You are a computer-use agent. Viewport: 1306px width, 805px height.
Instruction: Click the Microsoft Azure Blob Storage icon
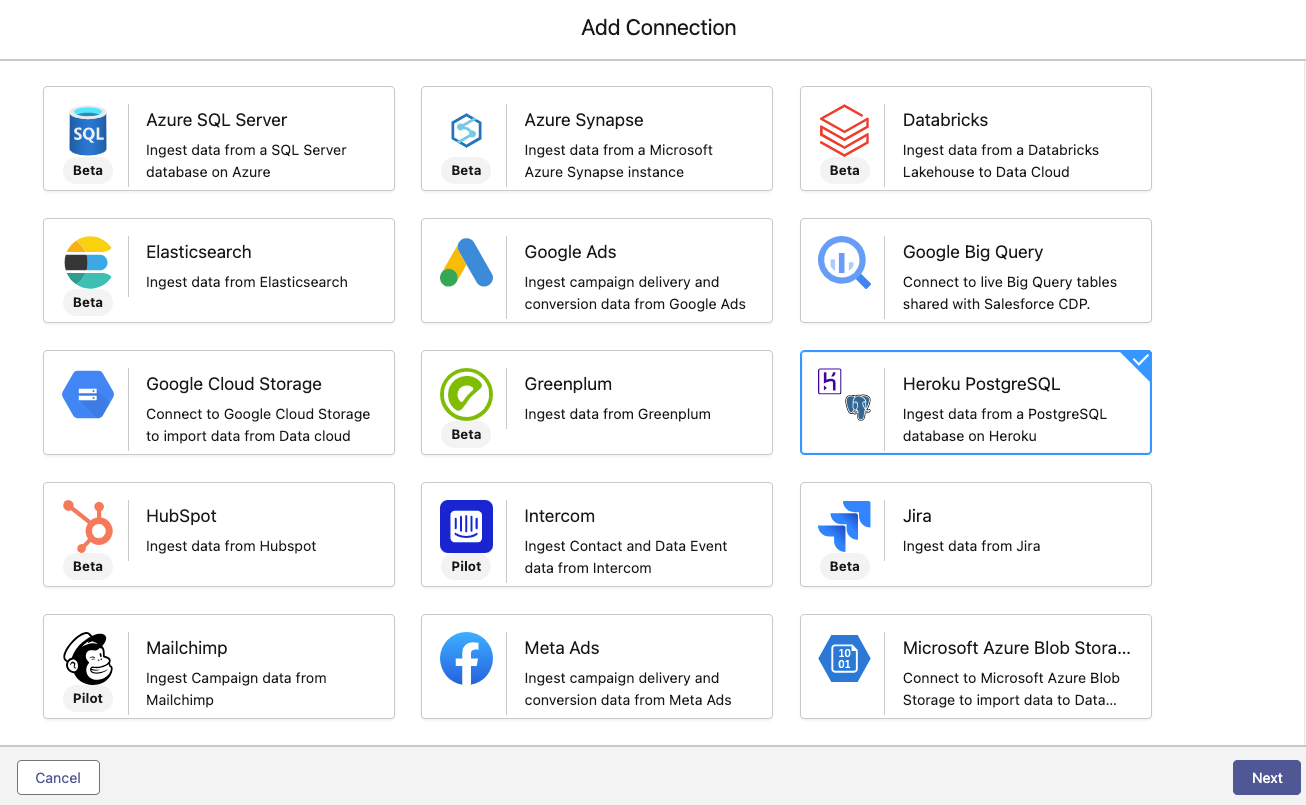click(844, 658)
